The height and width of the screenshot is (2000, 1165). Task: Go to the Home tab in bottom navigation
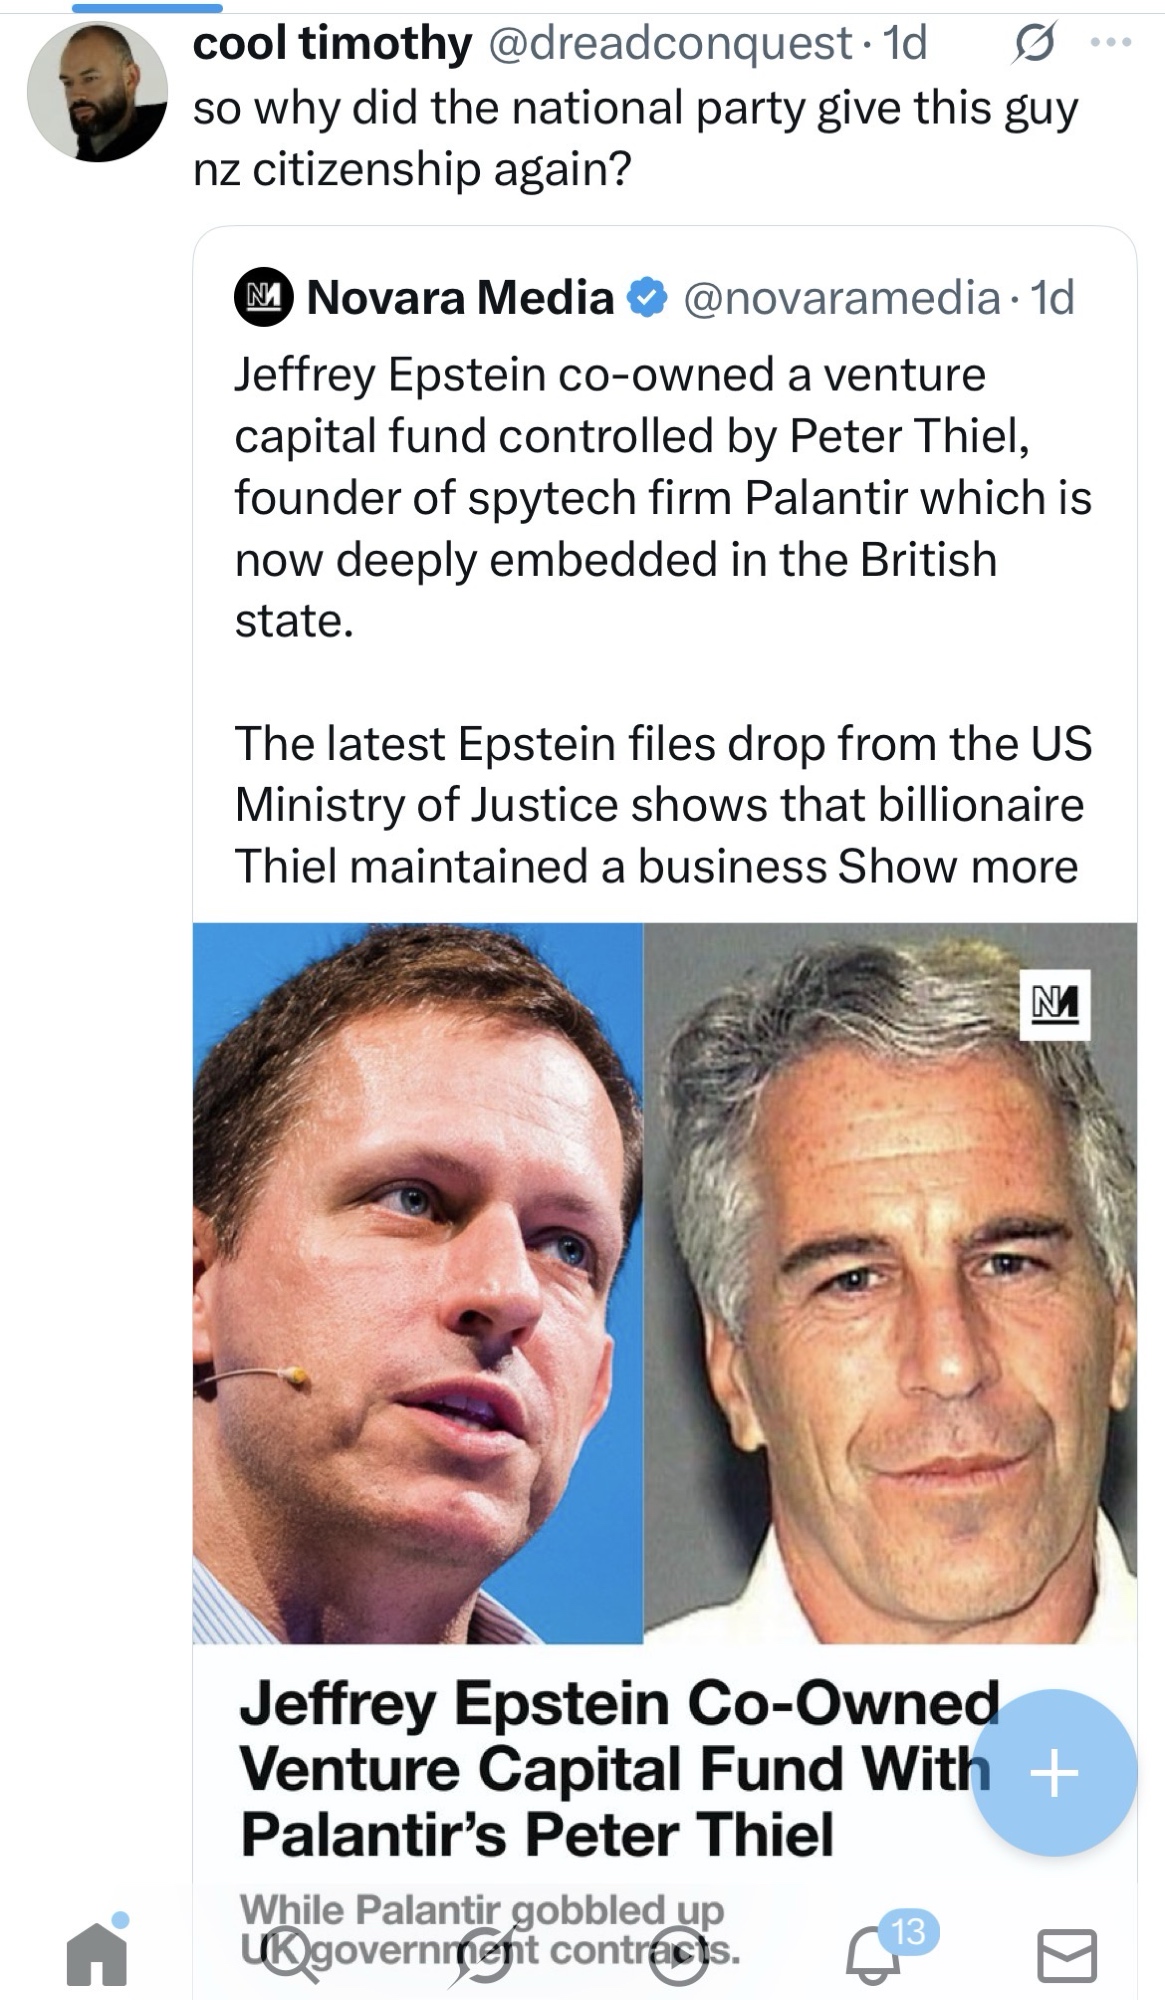97,1953
